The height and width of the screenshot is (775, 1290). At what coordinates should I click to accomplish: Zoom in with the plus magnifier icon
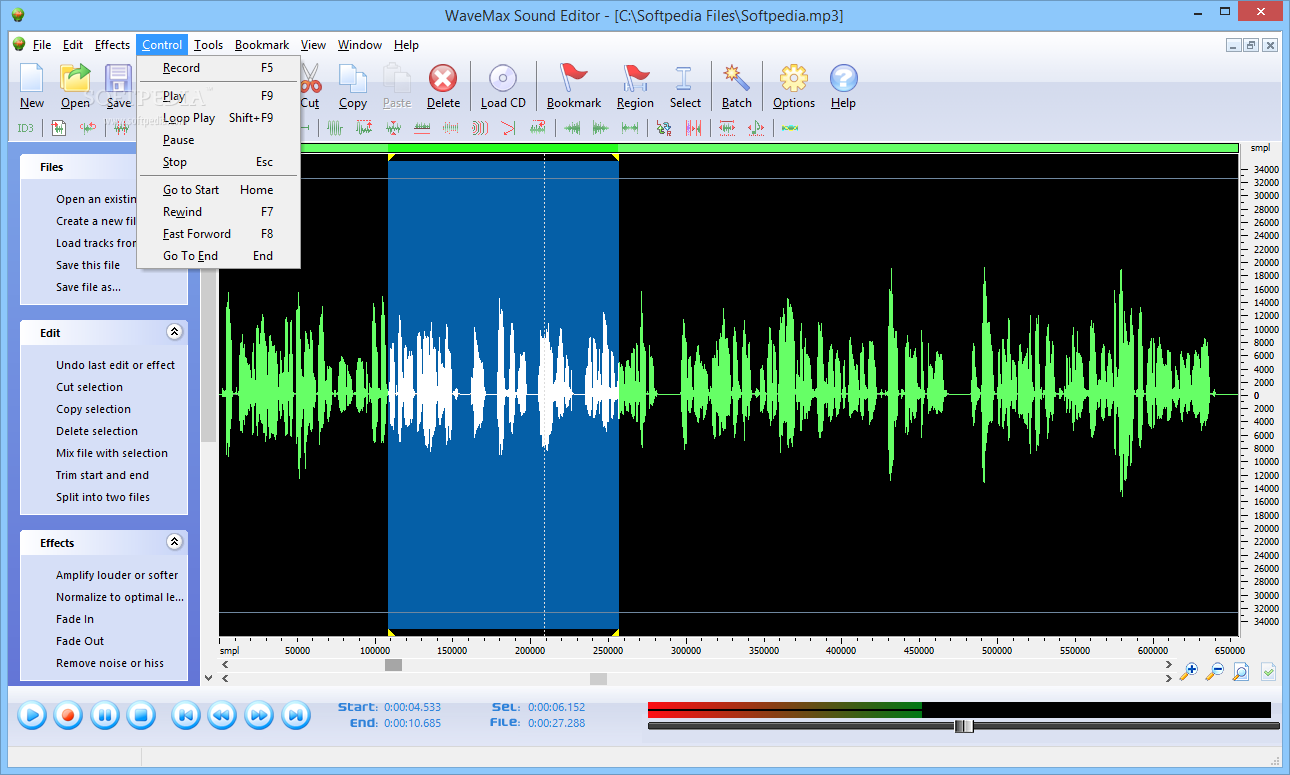[1188, 672]
